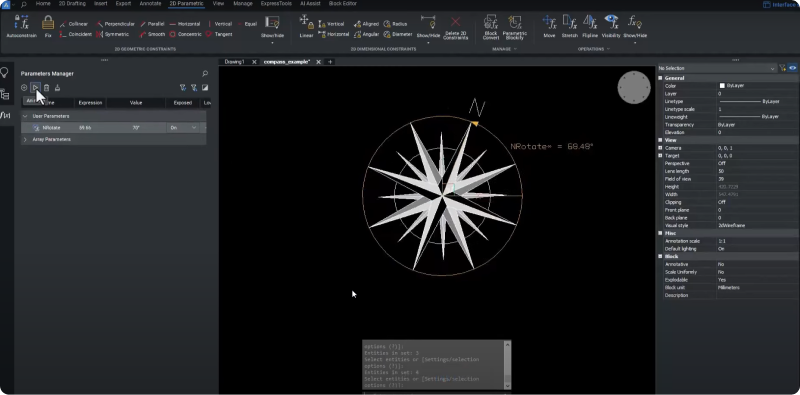Open the 2D Drafting ribbon tab
The height and width of the screenshot is (395, 800).
72,4
